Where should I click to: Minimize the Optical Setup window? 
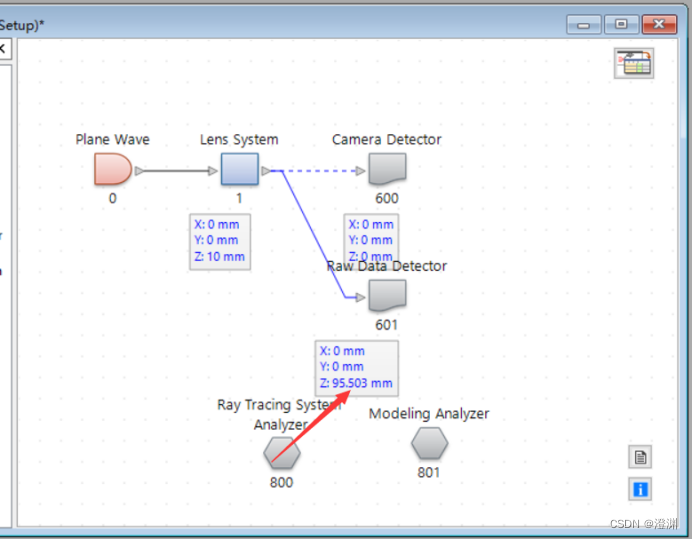583,25
